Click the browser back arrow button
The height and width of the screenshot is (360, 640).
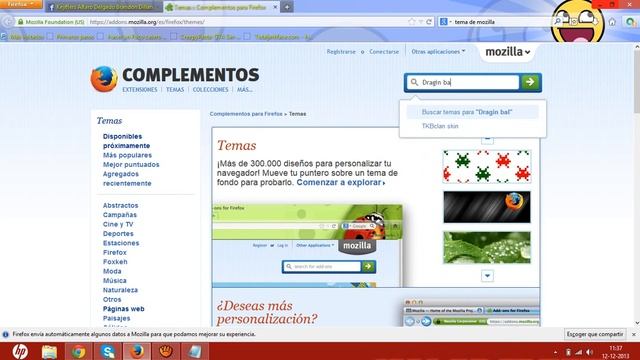coord(7,22)
